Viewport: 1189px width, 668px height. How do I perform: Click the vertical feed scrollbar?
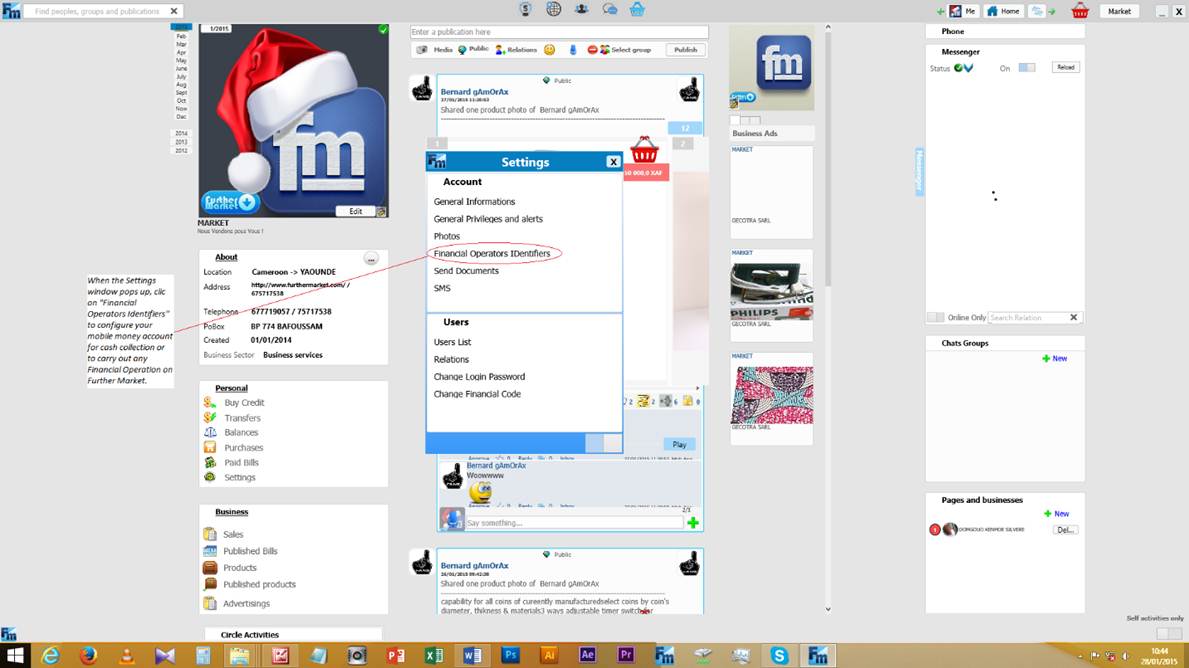tap(827, 156)
